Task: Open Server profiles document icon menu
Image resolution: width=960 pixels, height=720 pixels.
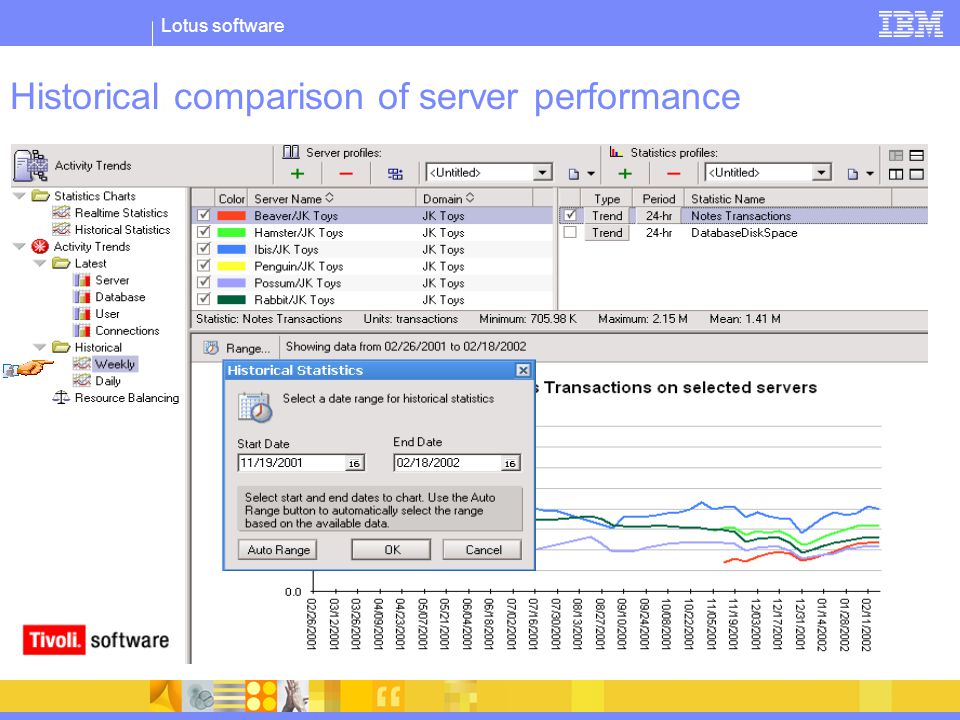Action: pyautogui.click(x=574, y=174)
